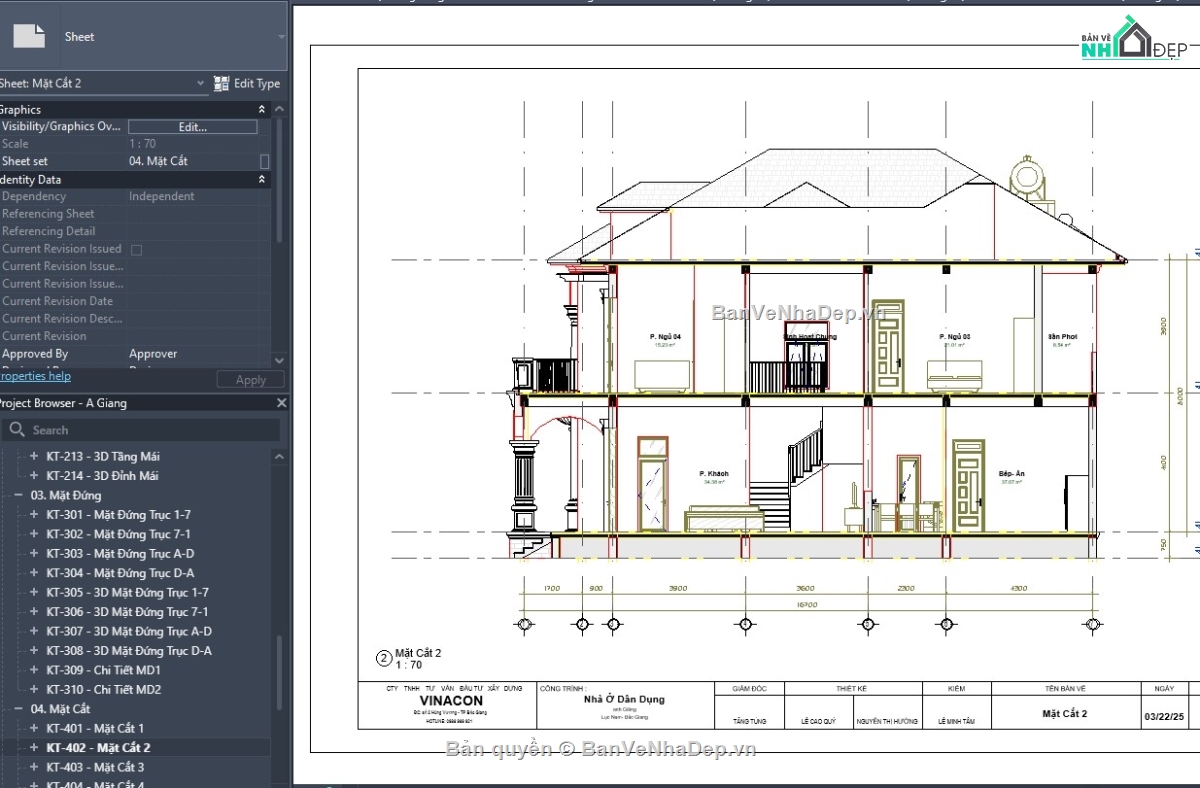This screenshot has height=788, width=1200.
Task: Expand the KT-301 - Mặt Đứng Trục 1-7 node
Action: pyautogui.click(x=34, y=515)
